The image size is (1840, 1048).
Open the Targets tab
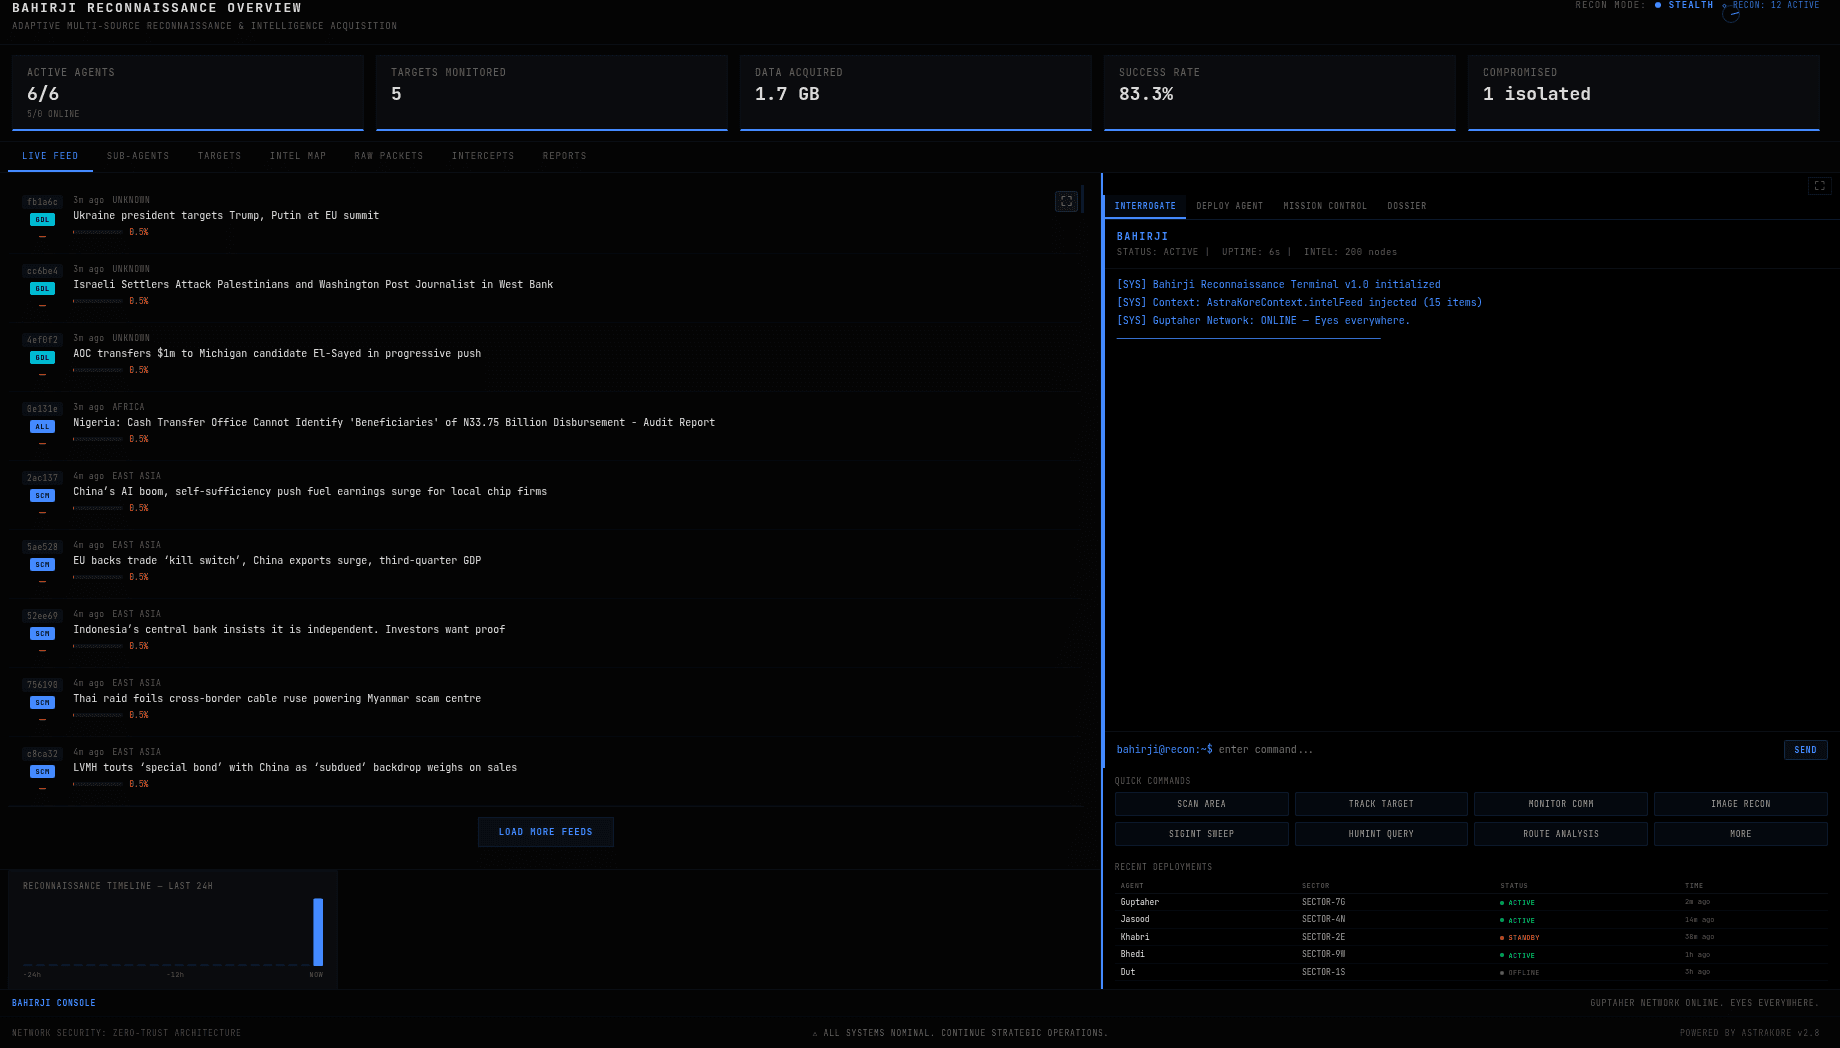(x=219, y=156)
